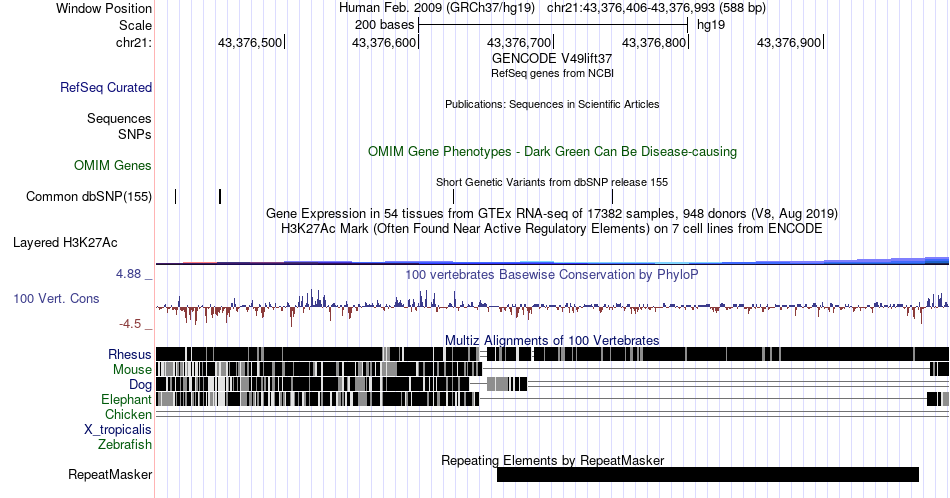This screenshot has height=498, width=950.
Task: Click Repeating Elements by RepeatMasker title
Action: [552, 460]
